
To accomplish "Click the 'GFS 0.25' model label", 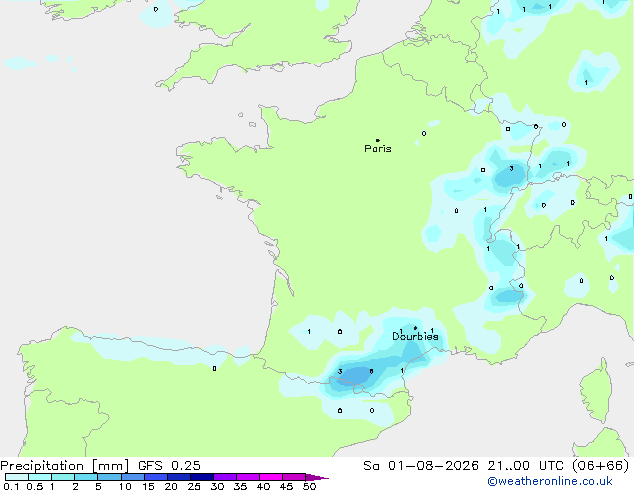I will pos(169,466).
